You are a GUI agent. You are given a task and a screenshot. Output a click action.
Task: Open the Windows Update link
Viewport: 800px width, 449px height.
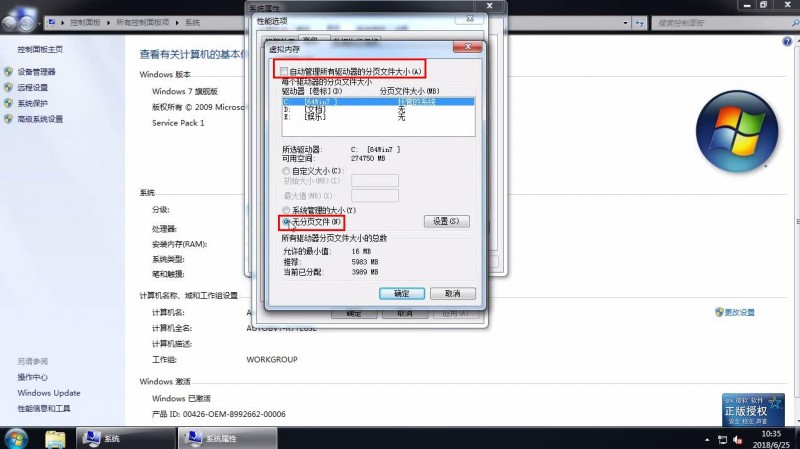click(x=49, y=393)
